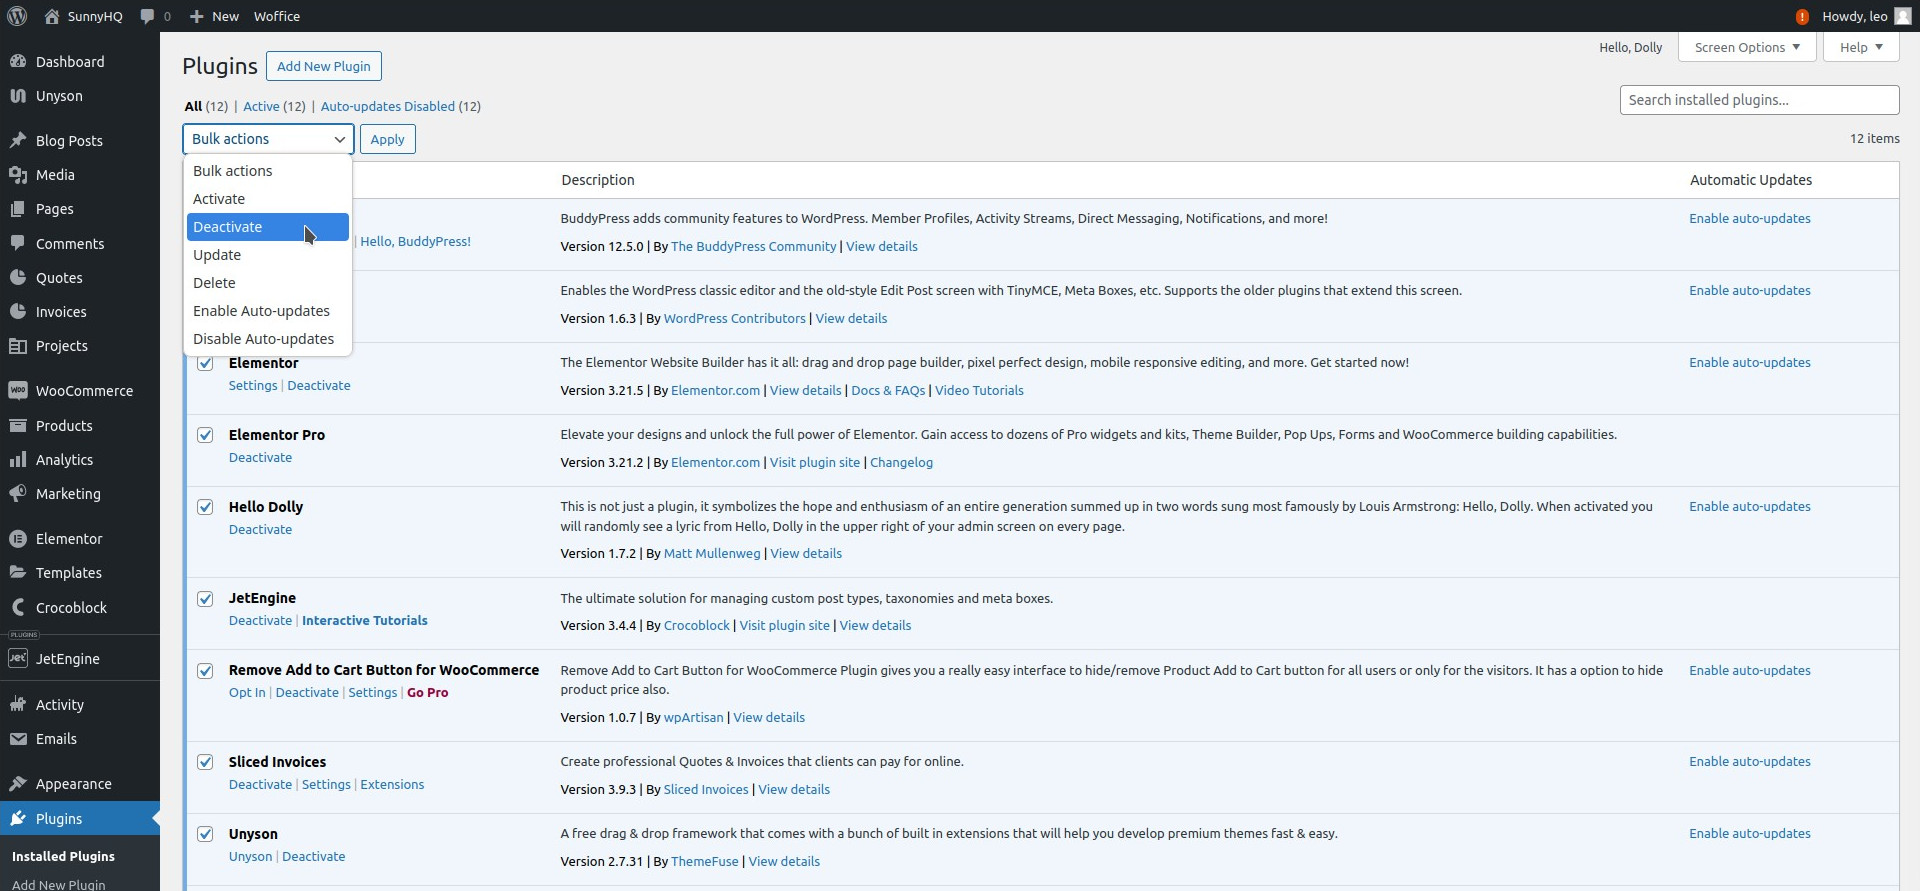Click the Activity sidebar icon
1920x891 pixels.
18,704
